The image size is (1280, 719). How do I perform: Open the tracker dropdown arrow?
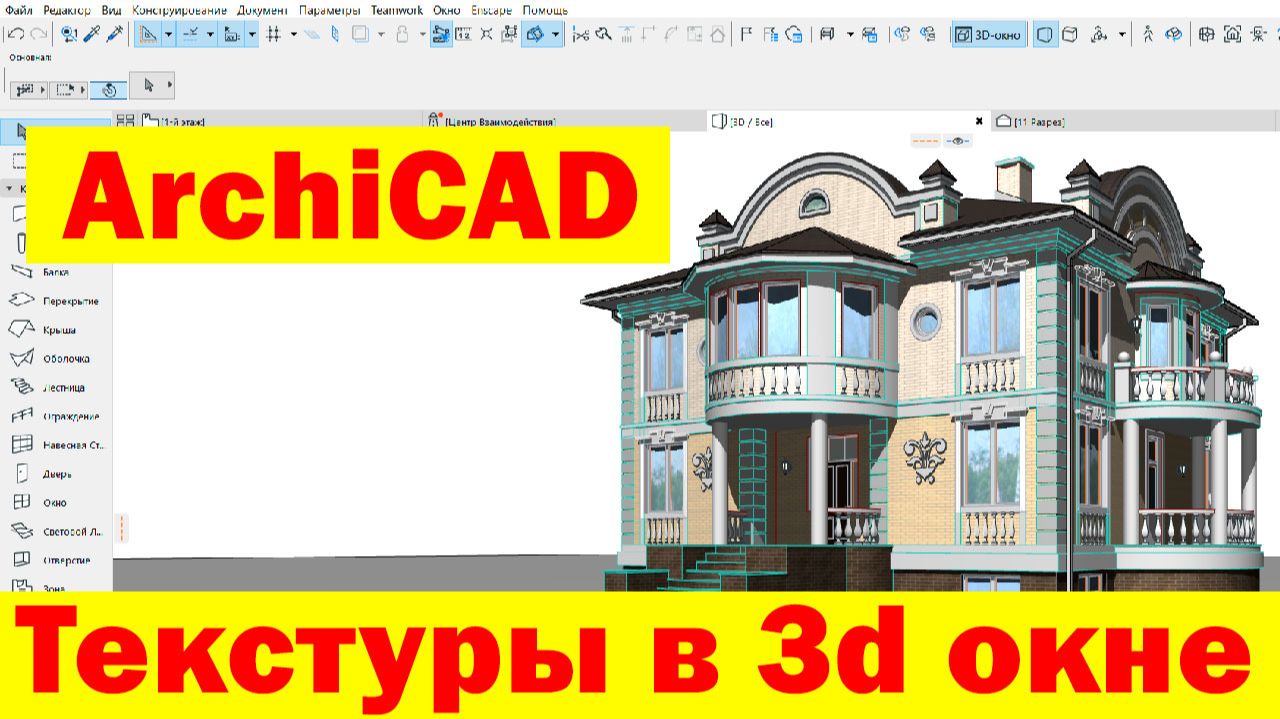[x=252, y=34]
